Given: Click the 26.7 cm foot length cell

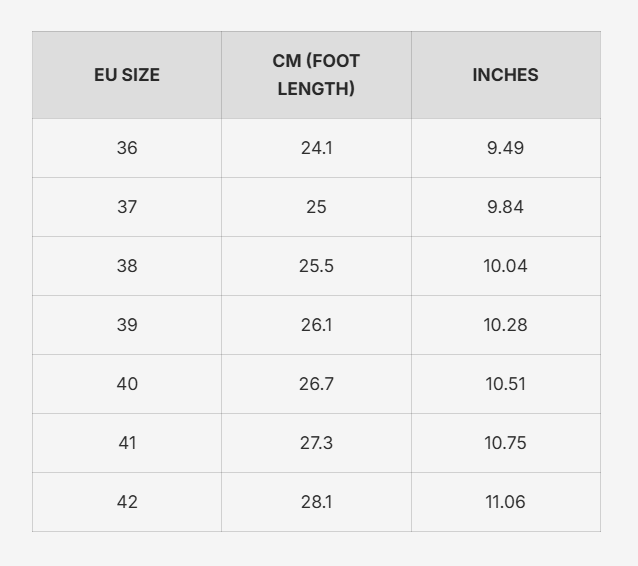Looking at the screenshot, I should click(316, 384).
